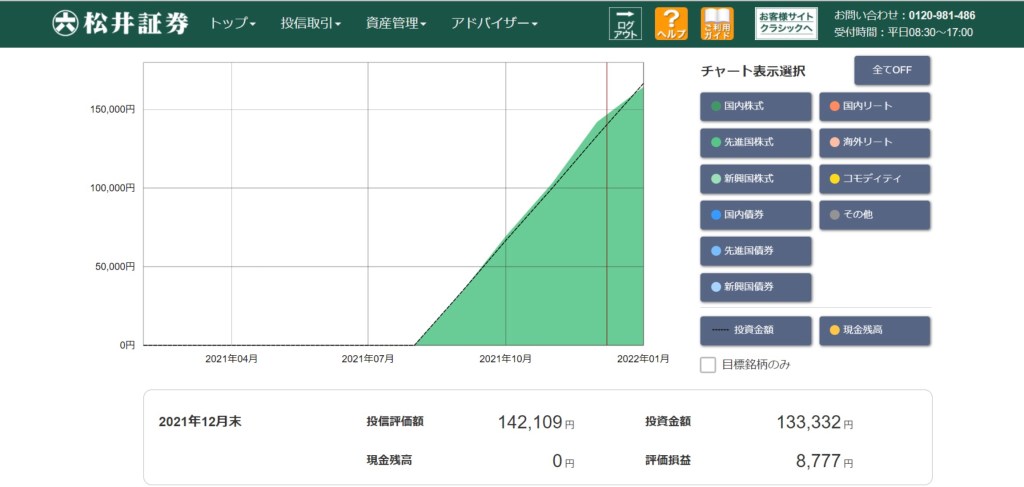Click the Matsui Securities logo

pyautogui.click(x=120, y=23)
